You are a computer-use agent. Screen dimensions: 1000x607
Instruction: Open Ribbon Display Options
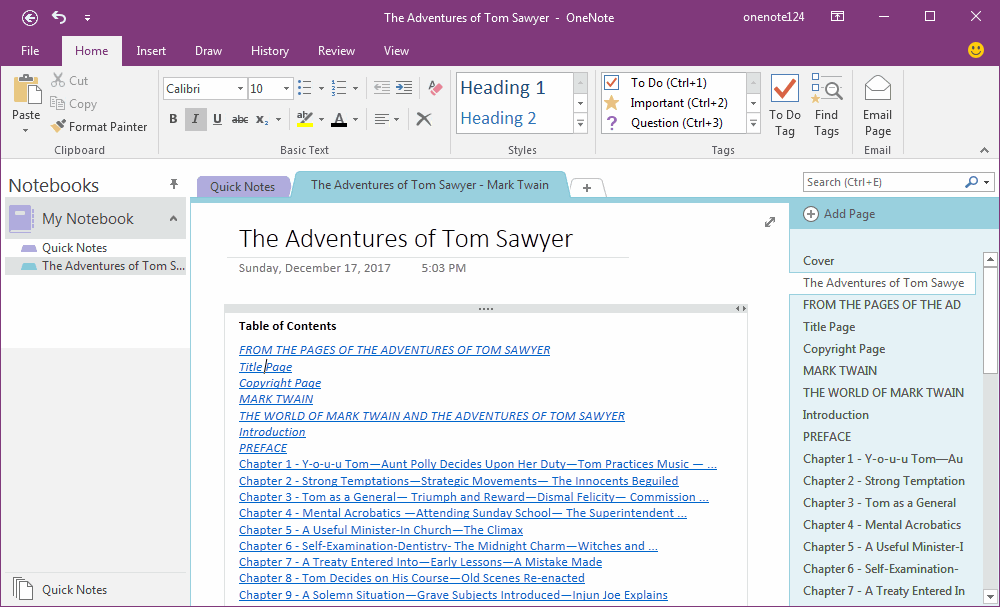[x=837, y=17]
